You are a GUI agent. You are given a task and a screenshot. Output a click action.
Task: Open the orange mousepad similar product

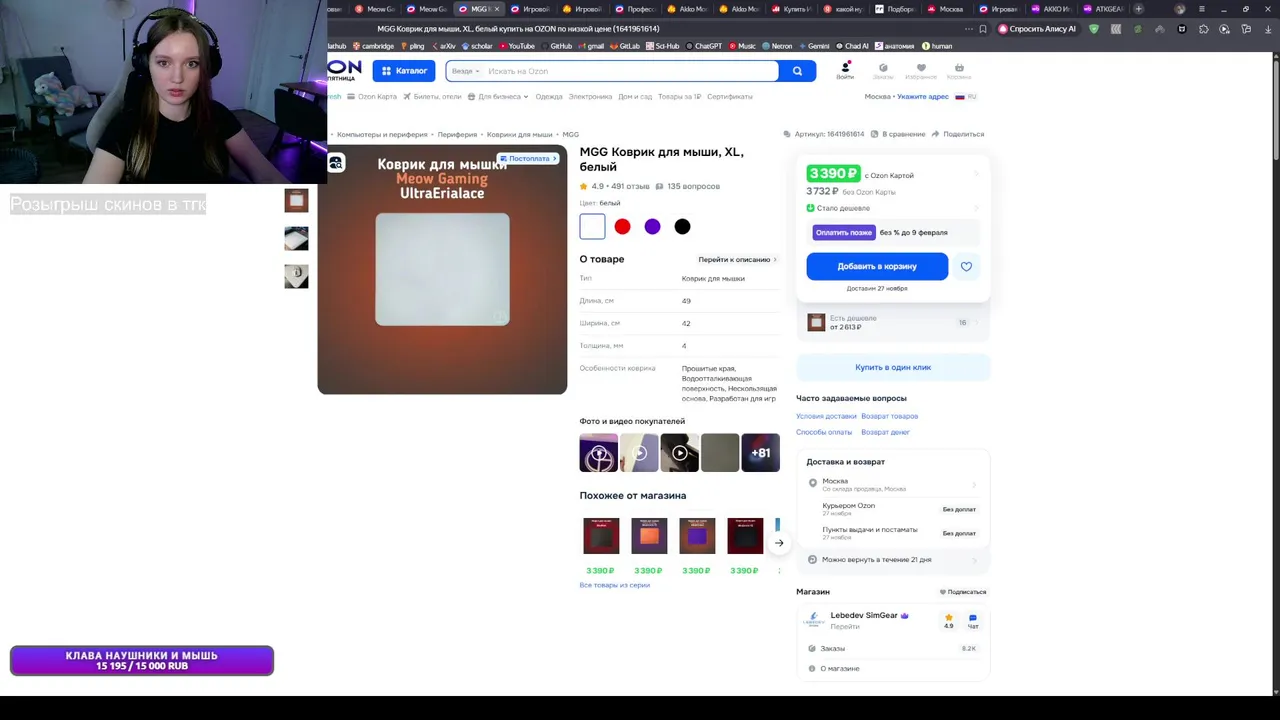point(649,536)
